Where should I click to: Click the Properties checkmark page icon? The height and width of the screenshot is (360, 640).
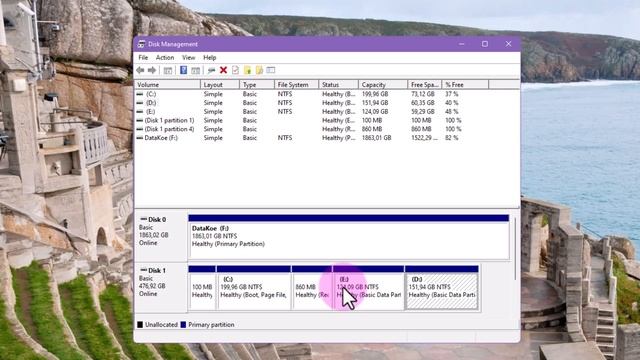tap(235, 70)
